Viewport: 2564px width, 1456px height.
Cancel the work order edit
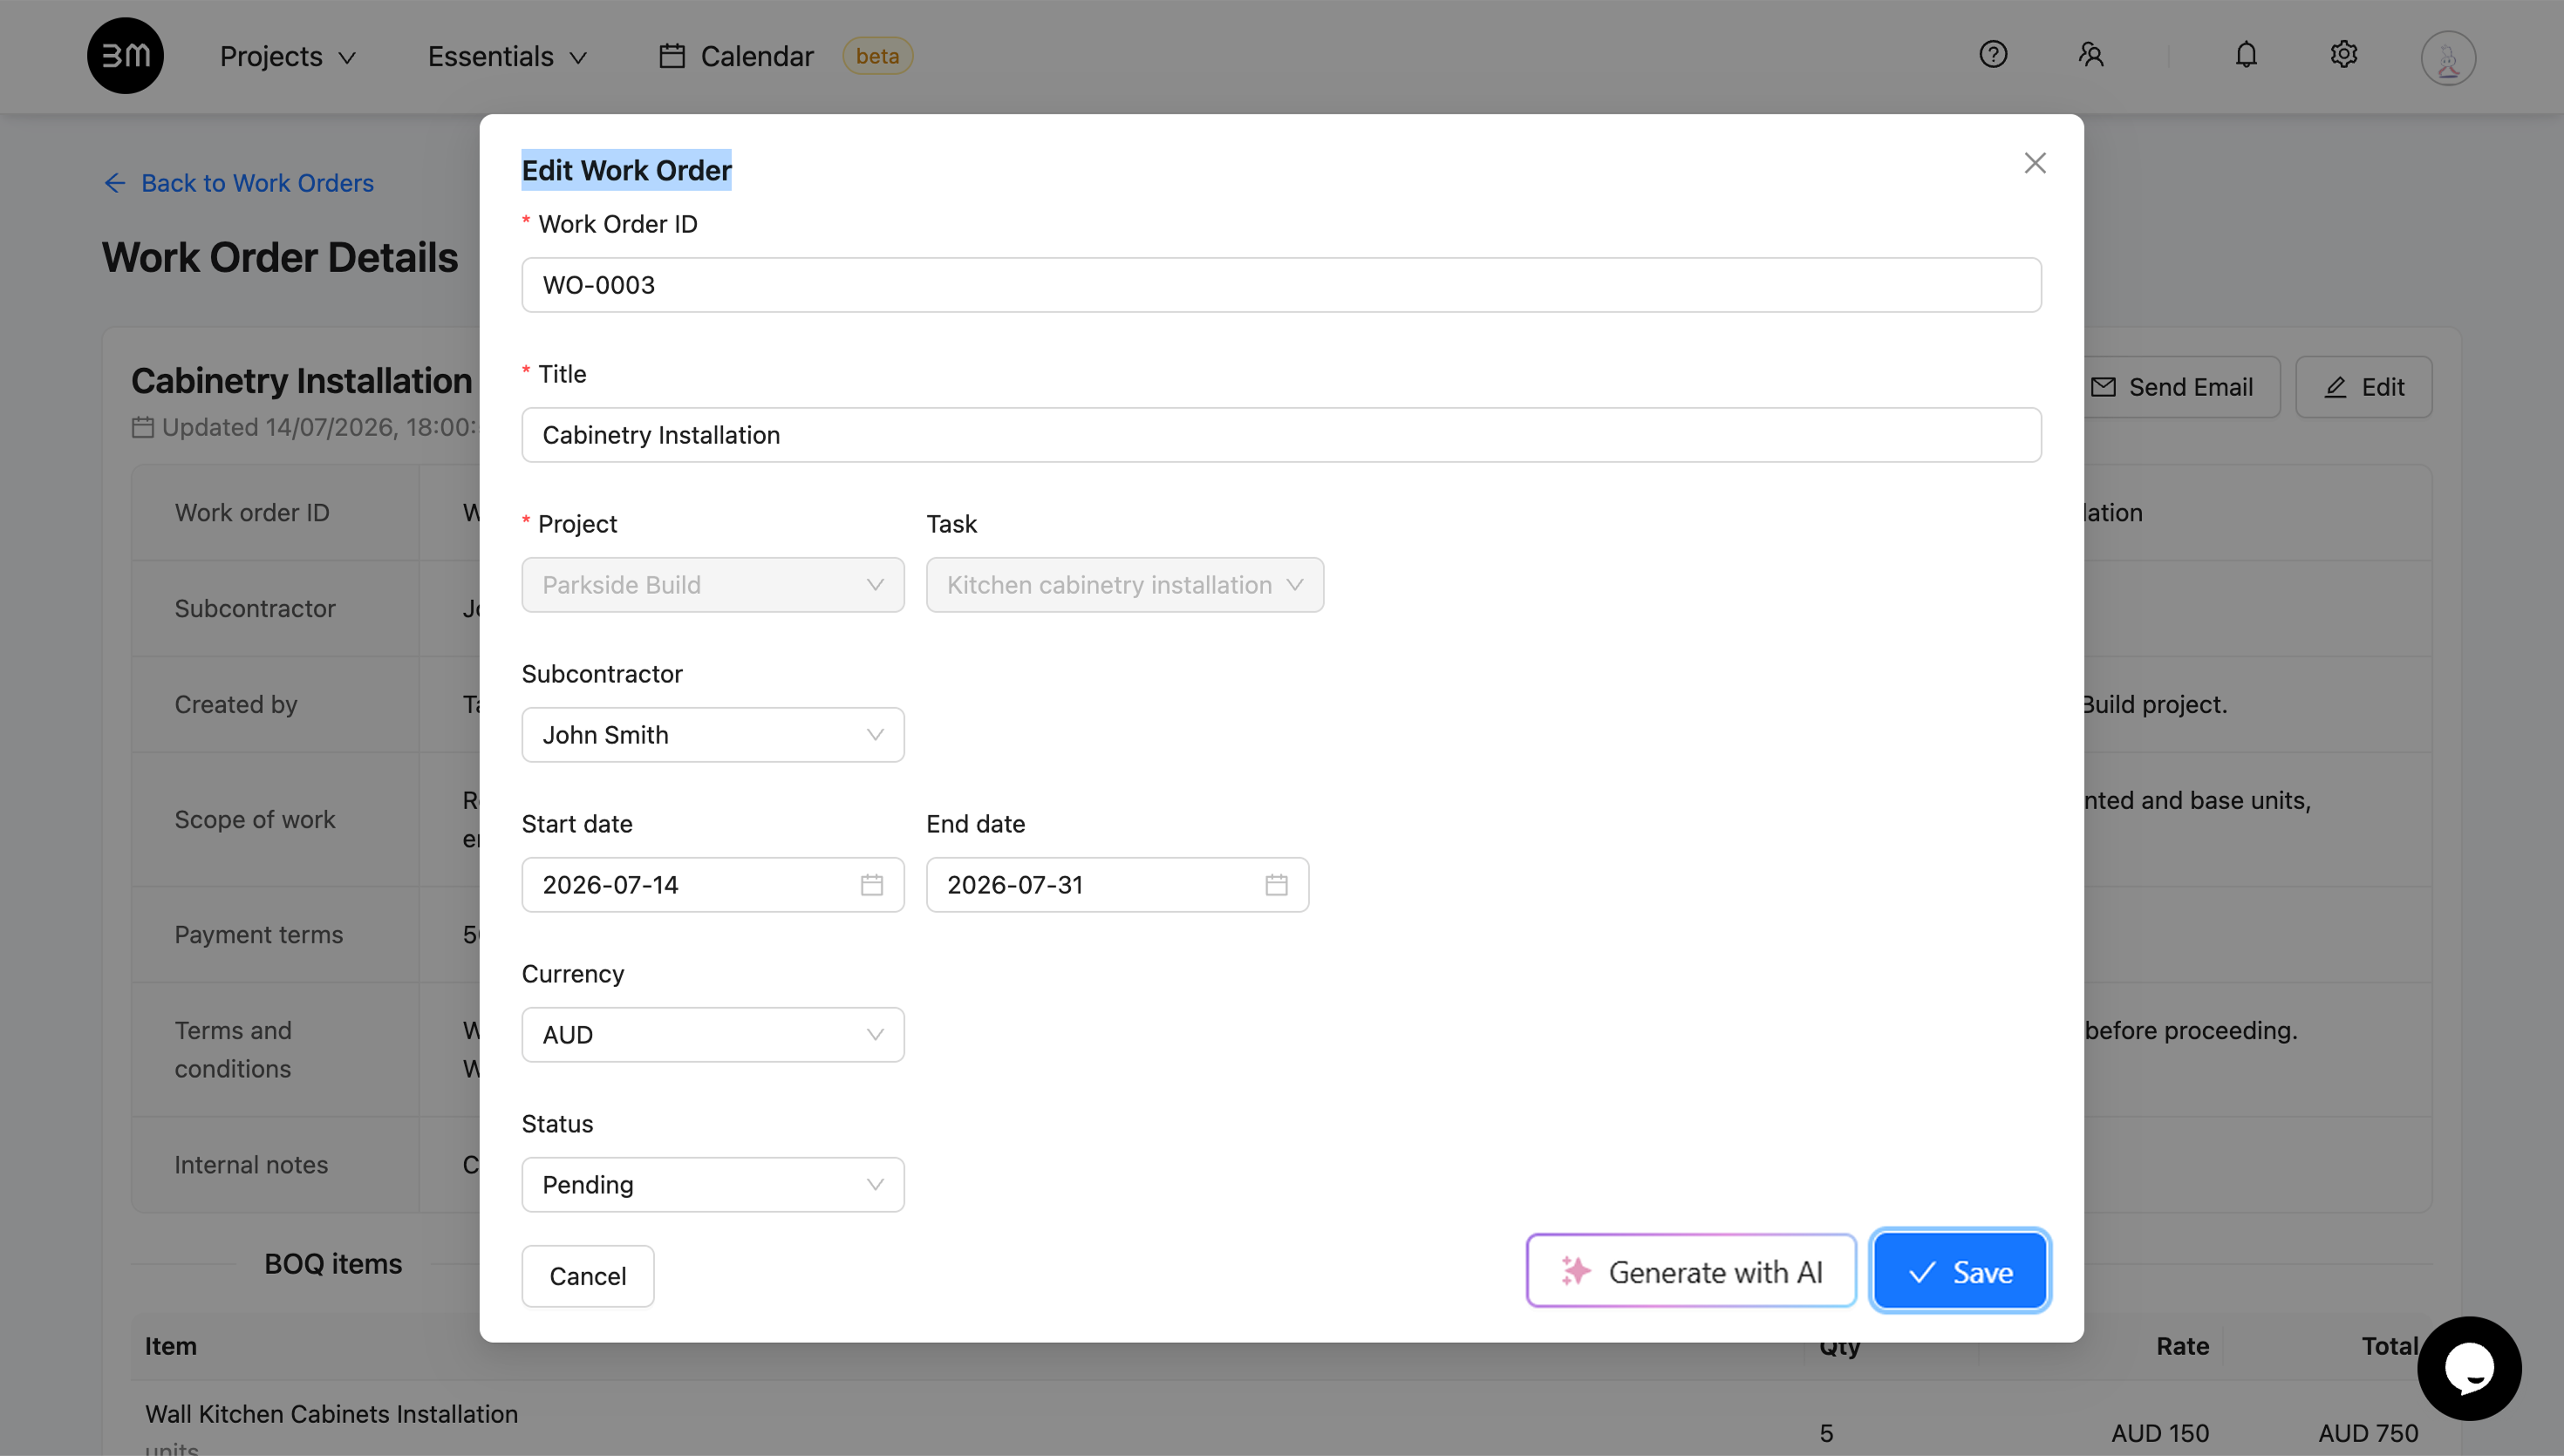(x=588, y=1276)
